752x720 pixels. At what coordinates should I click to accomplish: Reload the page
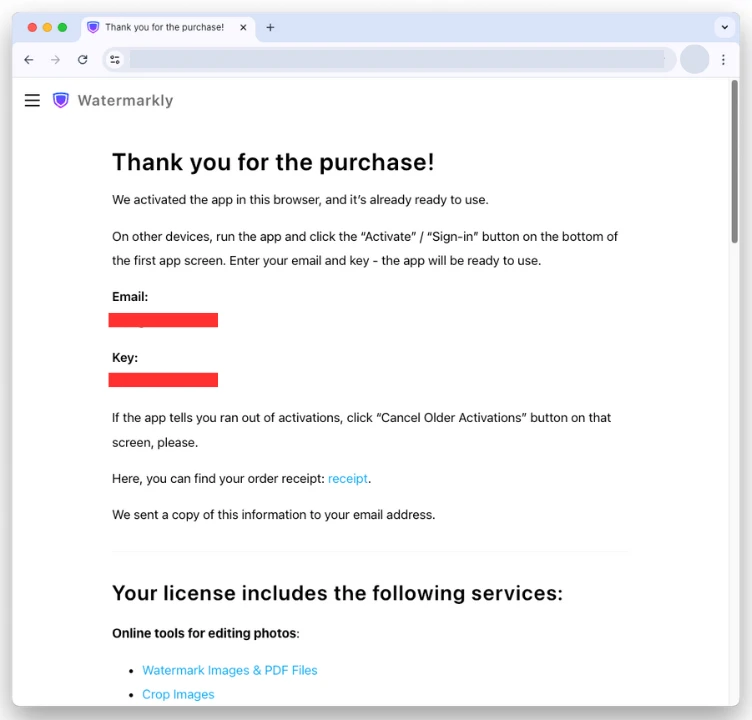(83, 60)
